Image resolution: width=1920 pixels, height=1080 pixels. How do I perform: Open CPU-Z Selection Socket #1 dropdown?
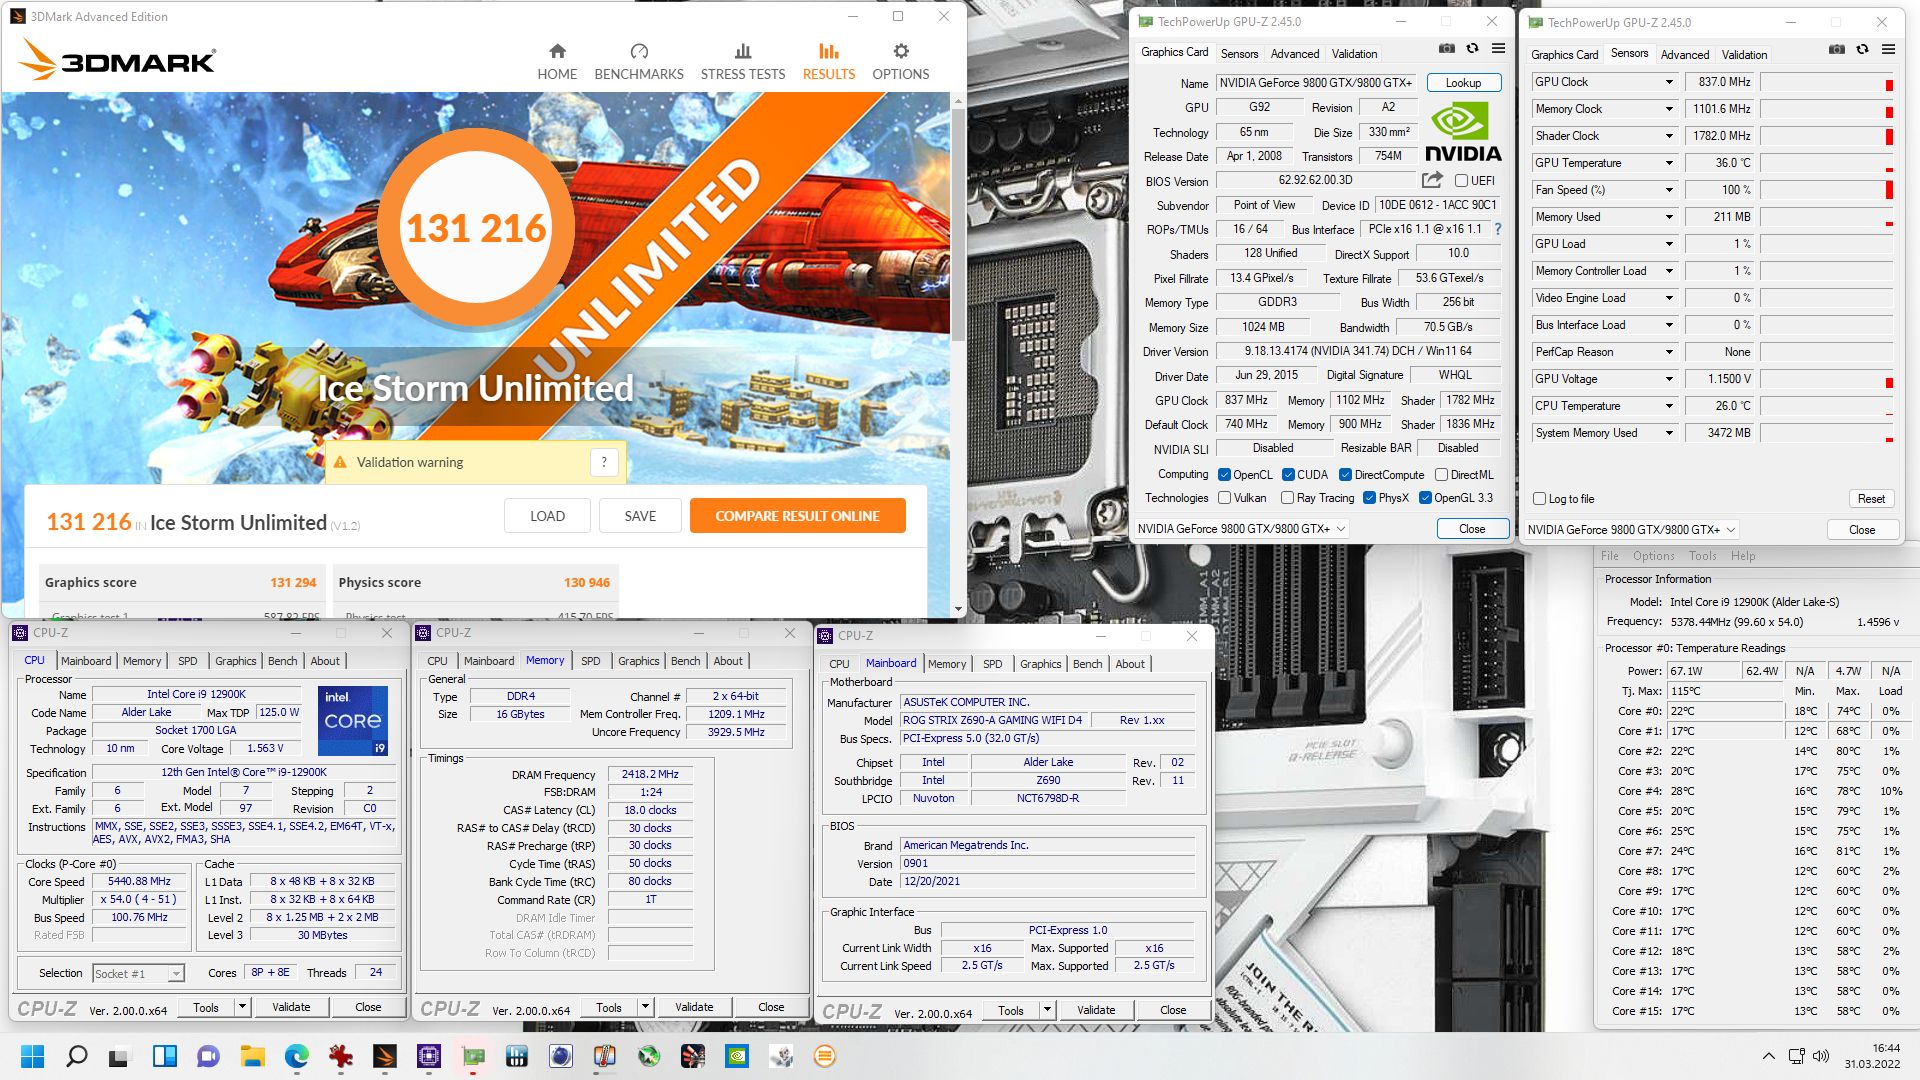pyautogui.click(x=176, y=974)
